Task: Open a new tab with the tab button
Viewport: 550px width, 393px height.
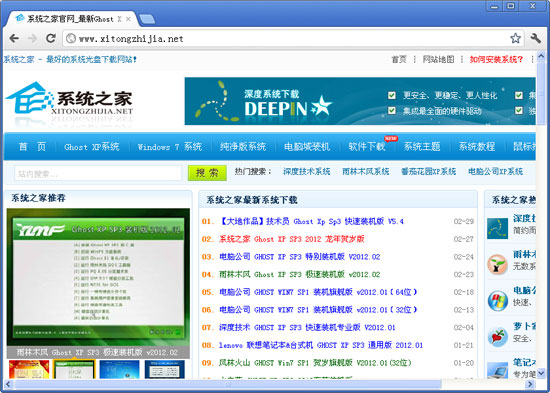Action: tap(147, 19)
